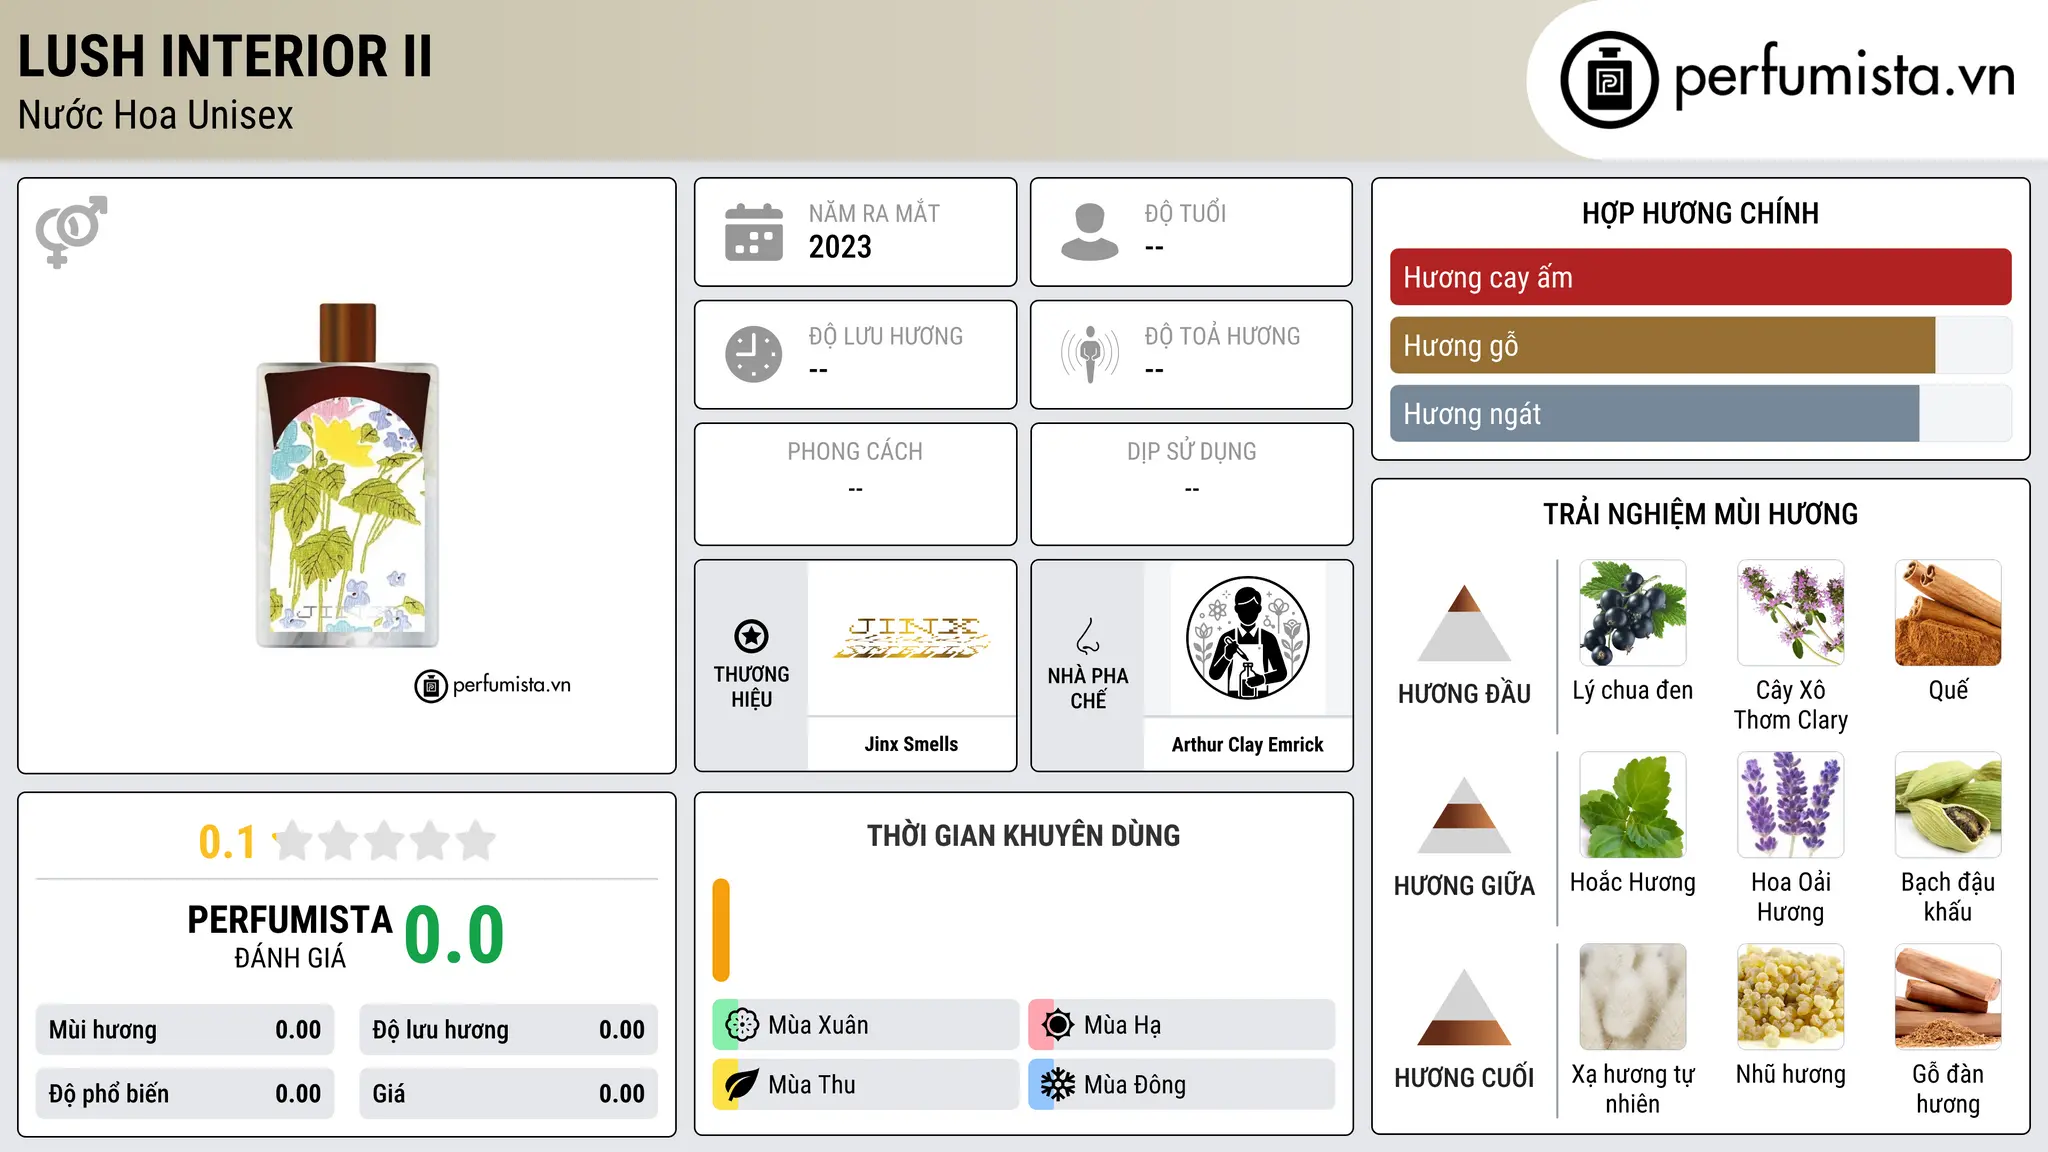Click the HỢP HƯƠNG CHÍNH heading

click(1701, 213)
